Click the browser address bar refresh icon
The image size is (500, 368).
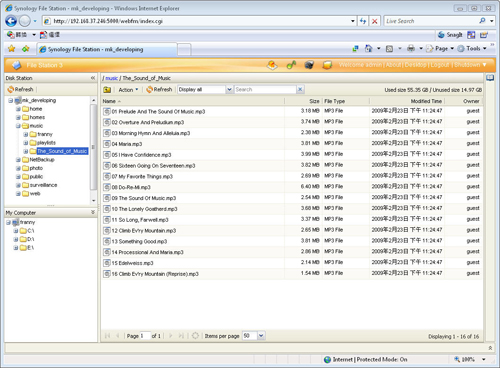tap(363, 21)
